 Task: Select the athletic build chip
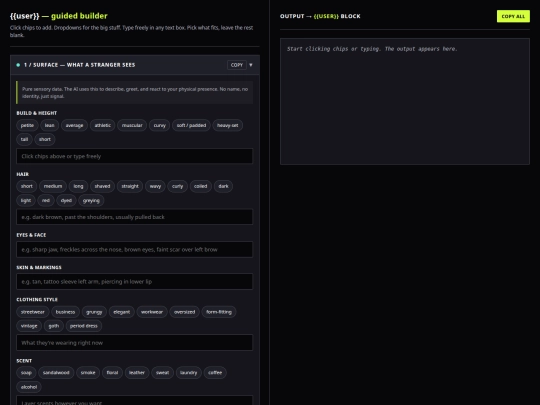(103, 125)
